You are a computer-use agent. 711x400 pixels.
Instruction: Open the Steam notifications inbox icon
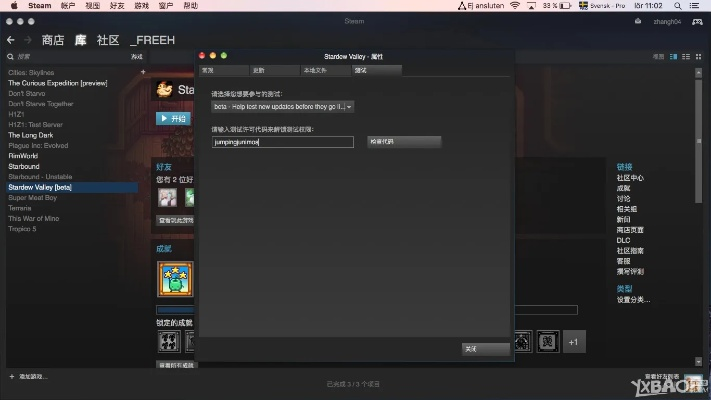tap(638, 21)
